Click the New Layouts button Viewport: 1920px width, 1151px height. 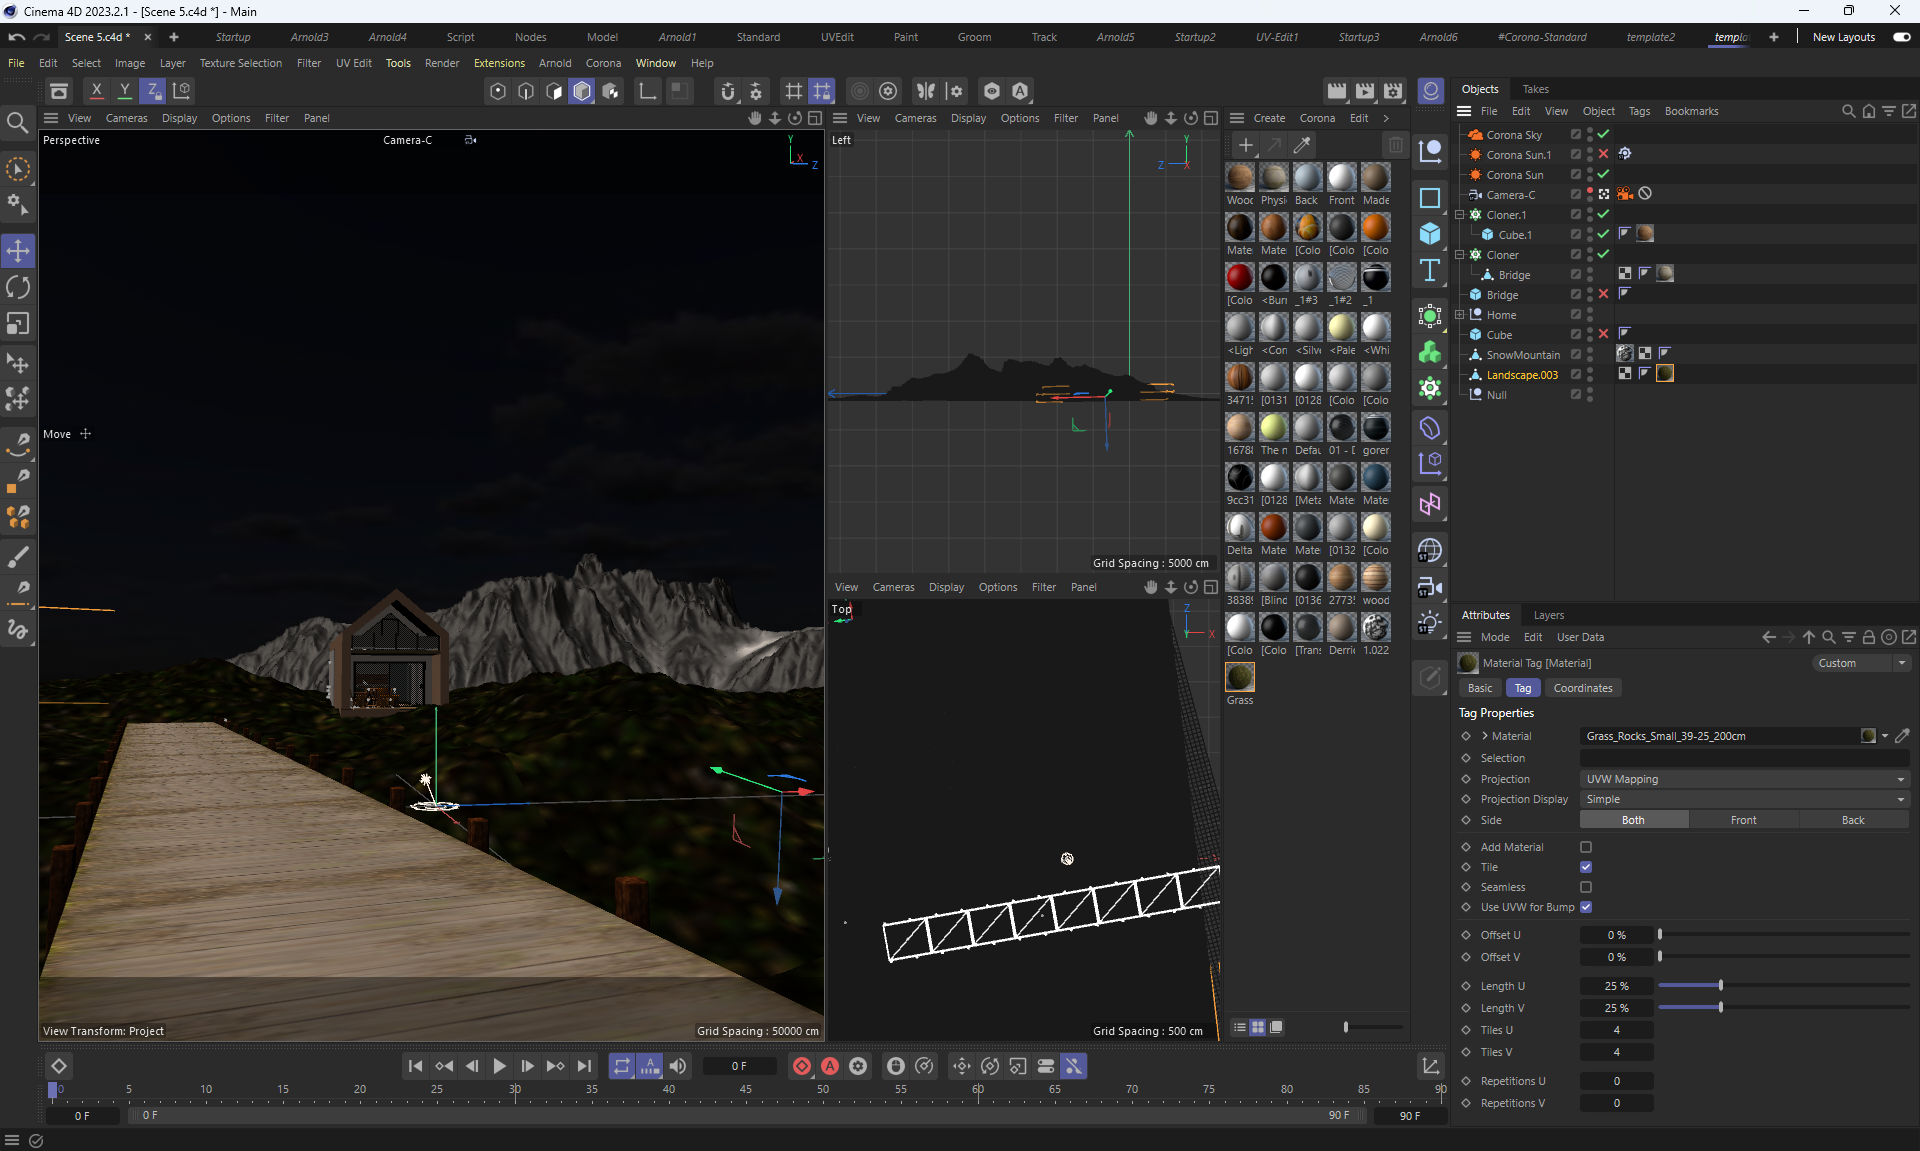pos(1843,37)
